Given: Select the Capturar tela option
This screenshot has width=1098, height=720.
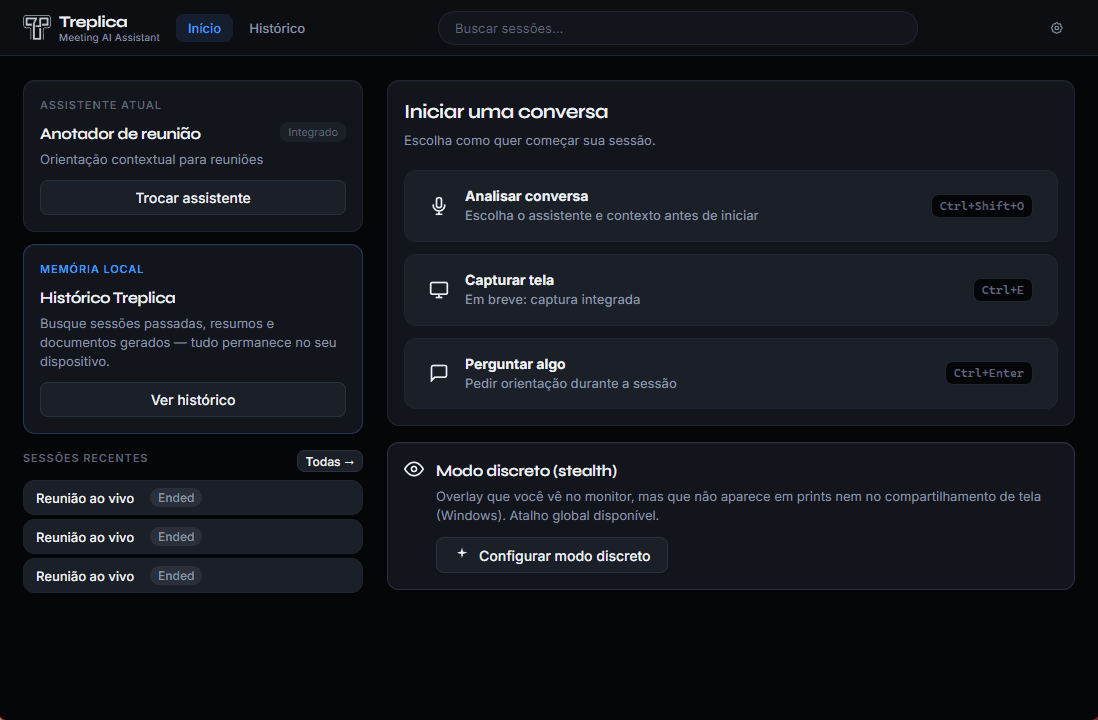Looking at the screenshot, I should tap(730, 290).
